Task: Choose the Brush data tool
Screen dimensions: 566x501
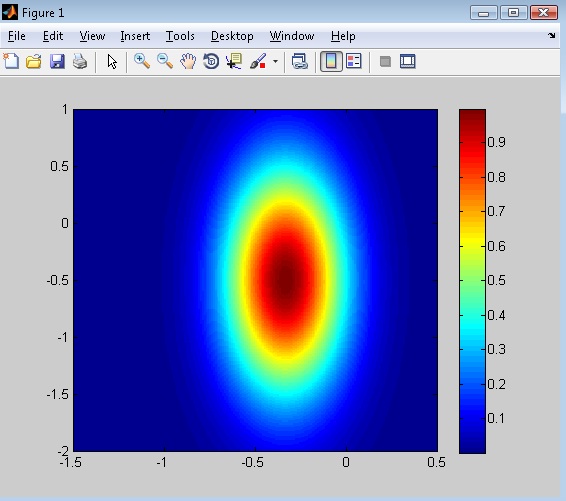Action: click(x=258, y=61)
